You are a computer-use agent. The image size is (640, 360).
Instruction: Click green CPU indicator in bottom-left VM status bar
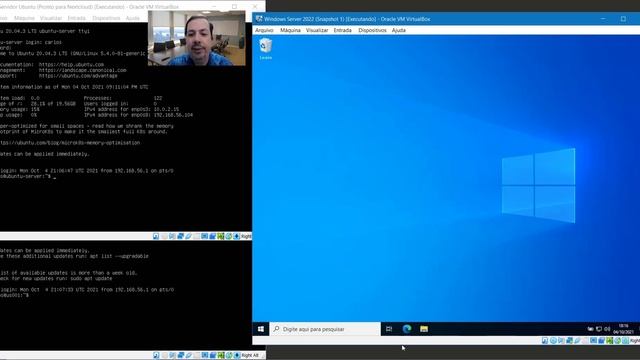(x=221, y=356)
